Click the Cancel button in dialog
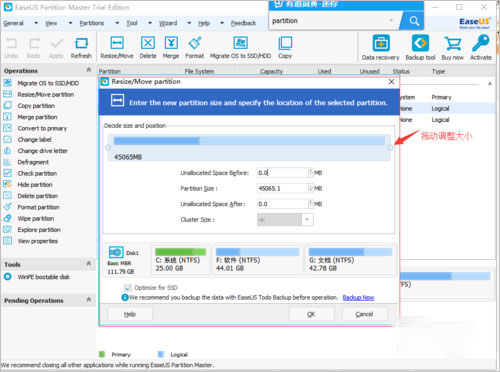 tap(365, 314)
